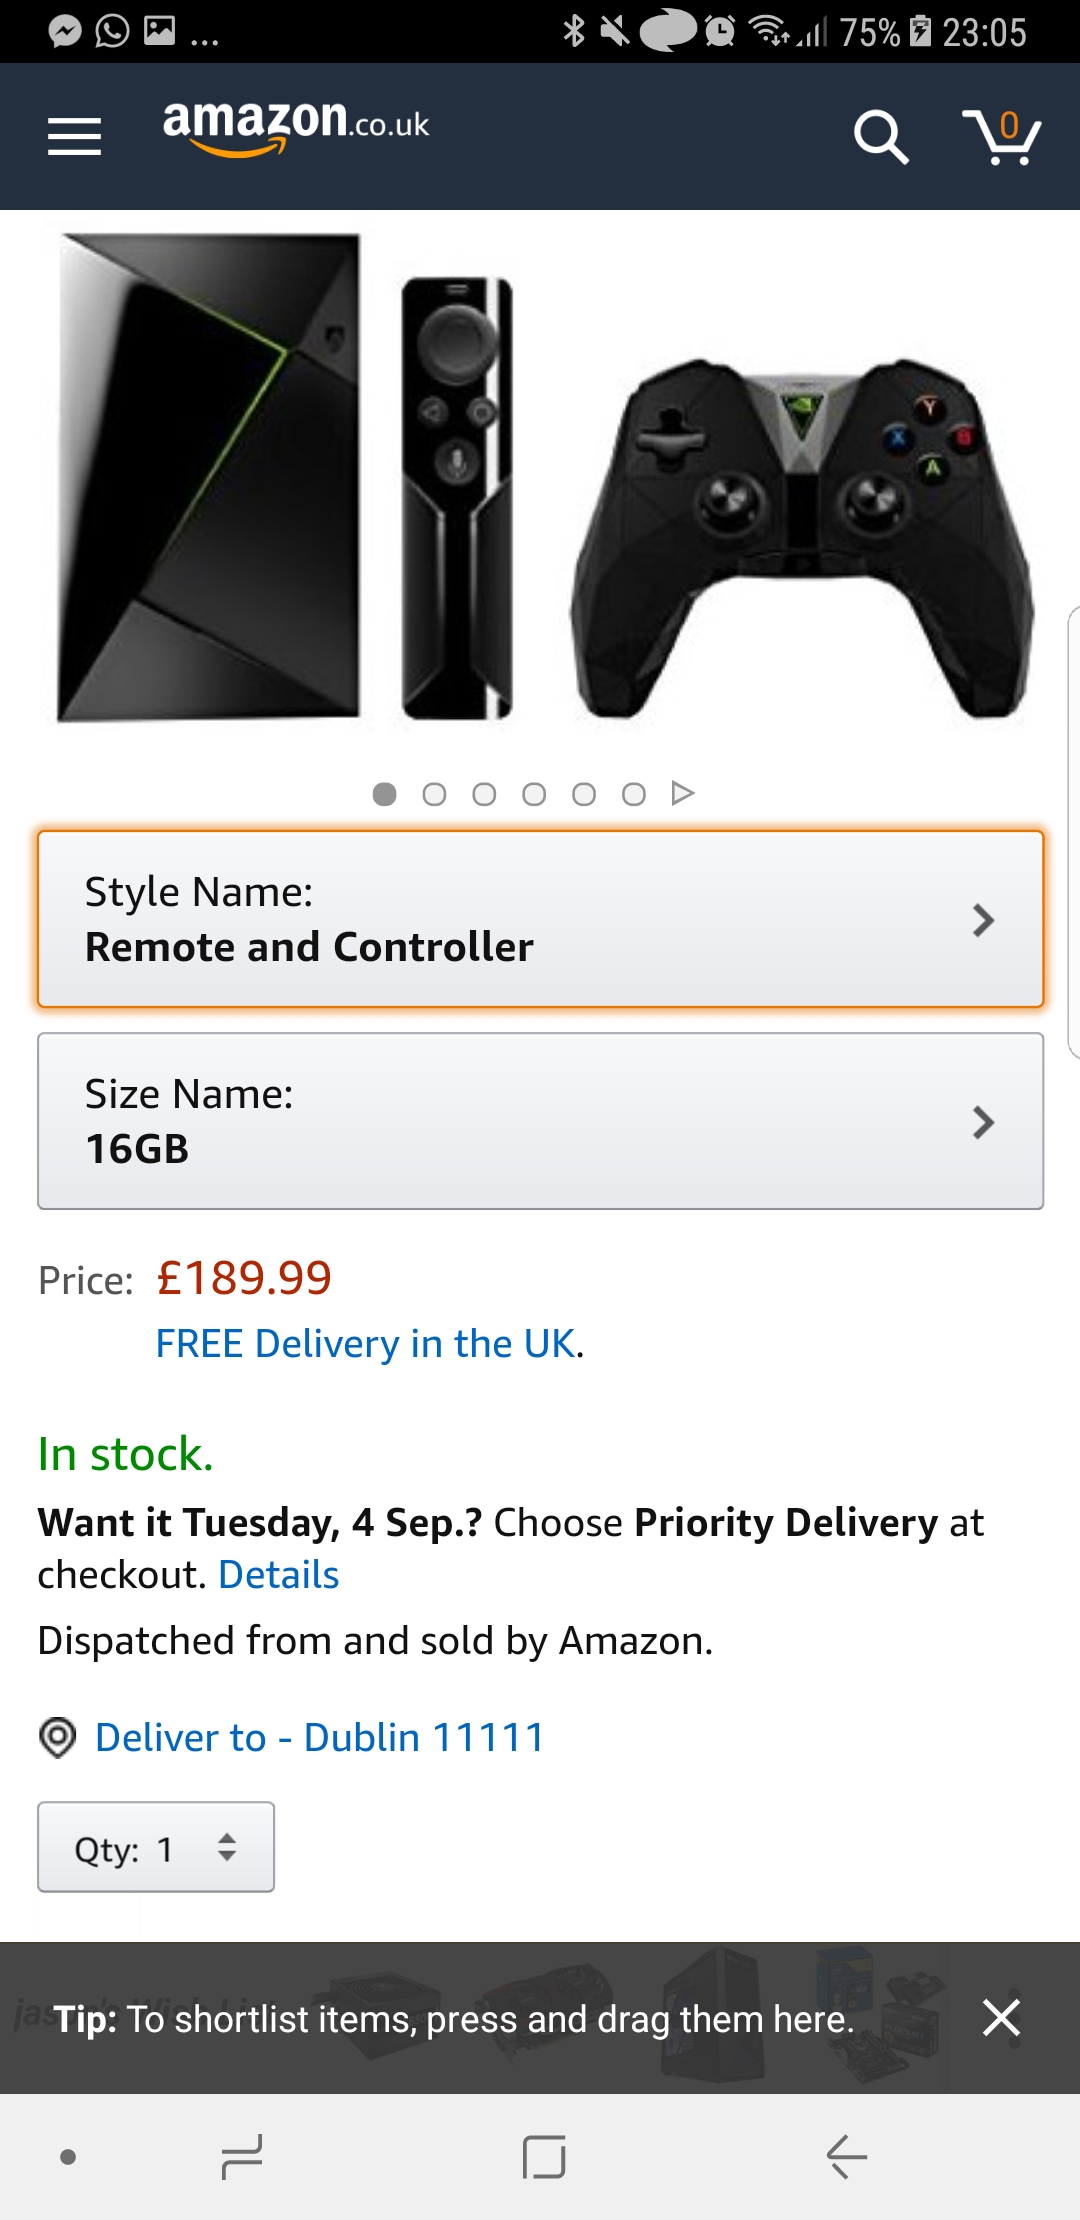Open the Qty quantity dropdown
Viewport: 1080px width, 2220px height.
(156, 1847)
